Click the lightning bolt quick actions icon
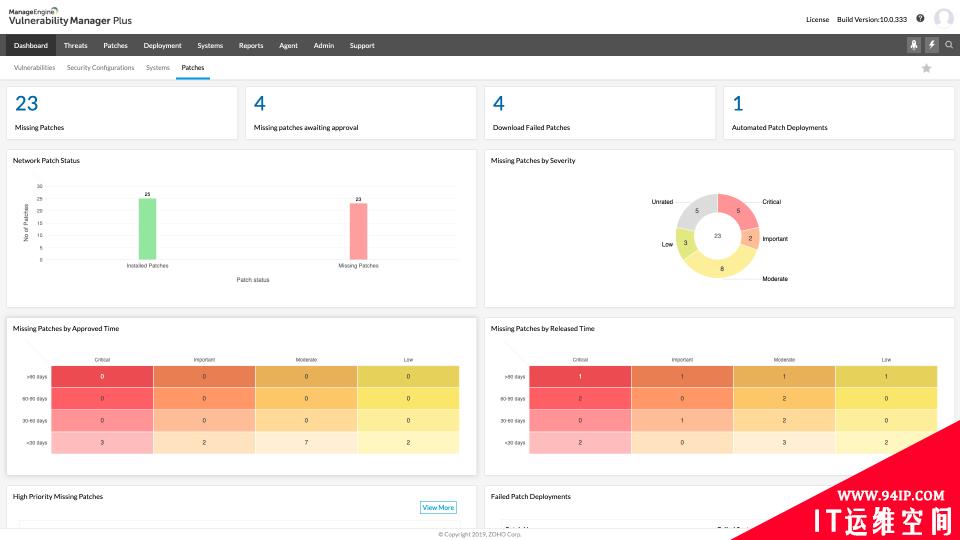Viewport: 960px width, 540px height. (932, 45)
